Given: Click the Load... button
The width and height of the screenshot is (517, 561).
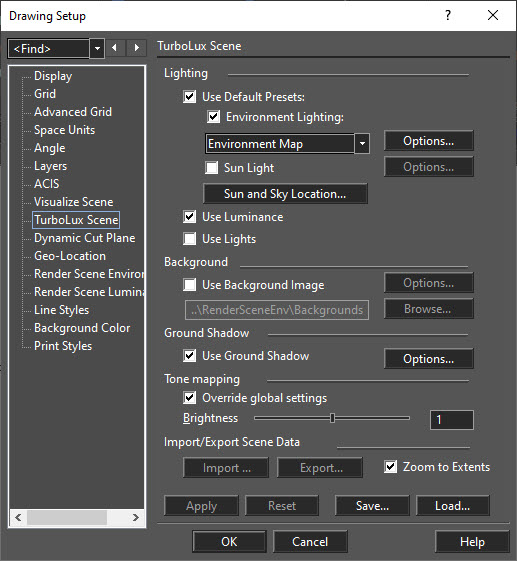Looking at the screenshot, I should tap(453, 506).
